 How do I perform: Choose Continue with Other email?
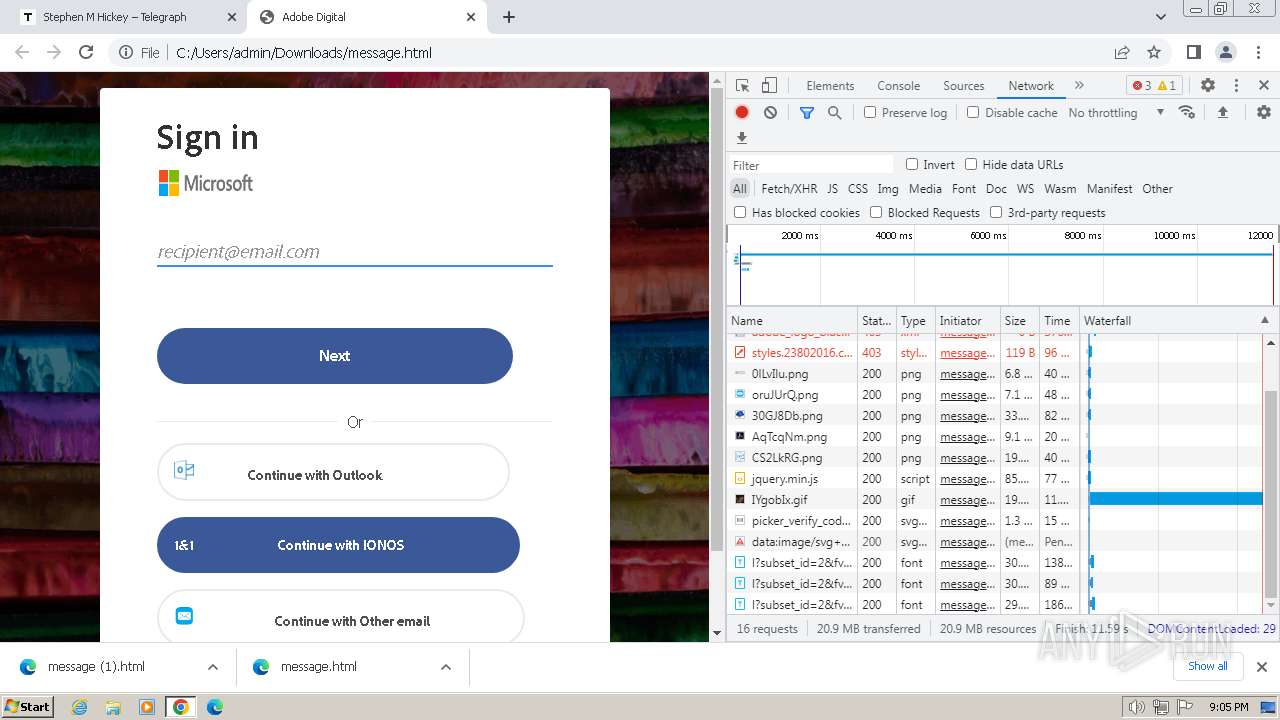click(341, 618)
